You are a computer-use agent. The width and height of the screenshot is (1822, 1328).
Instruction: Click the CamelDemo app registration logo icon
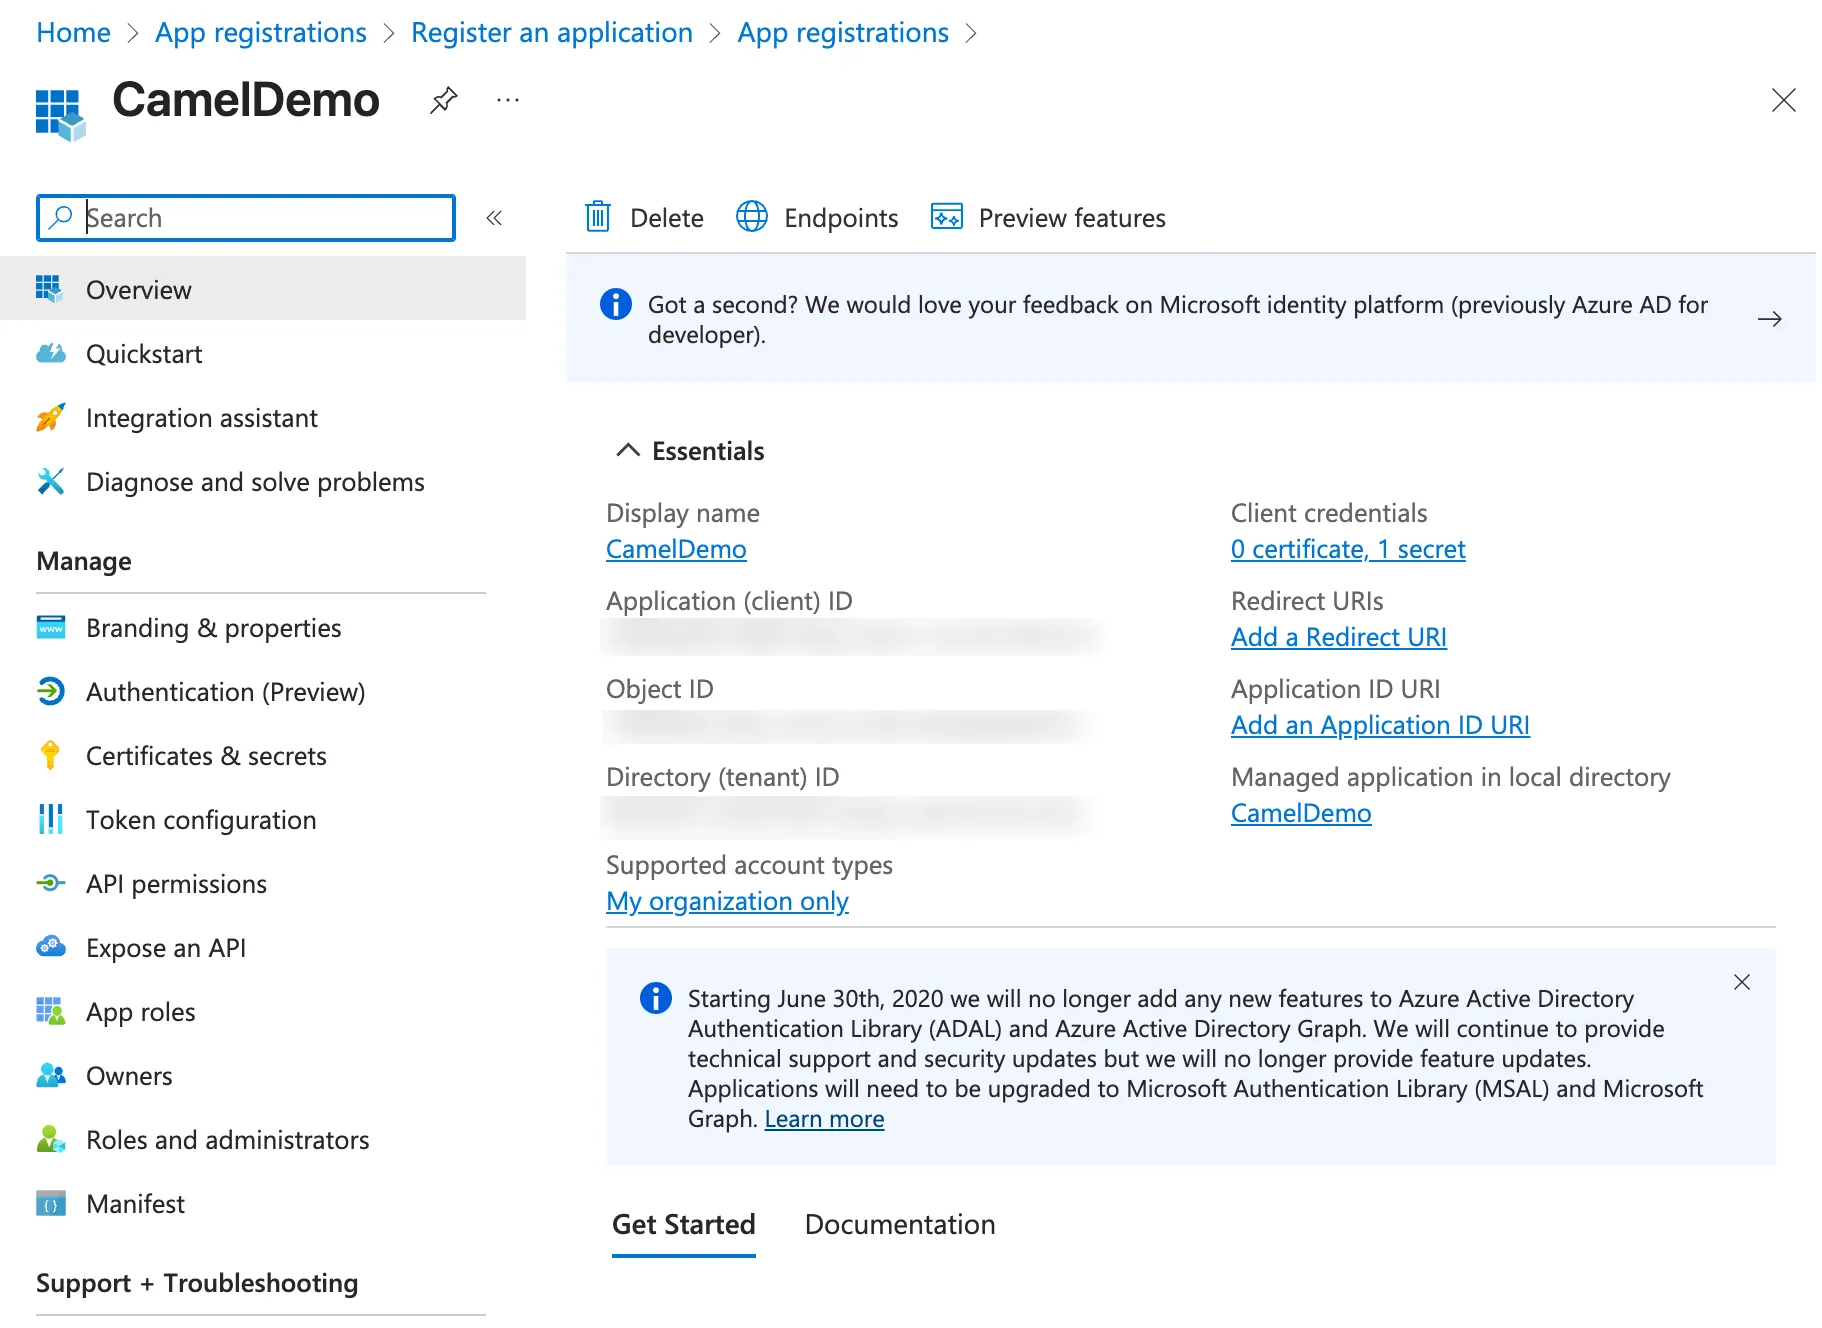(61, 114)
